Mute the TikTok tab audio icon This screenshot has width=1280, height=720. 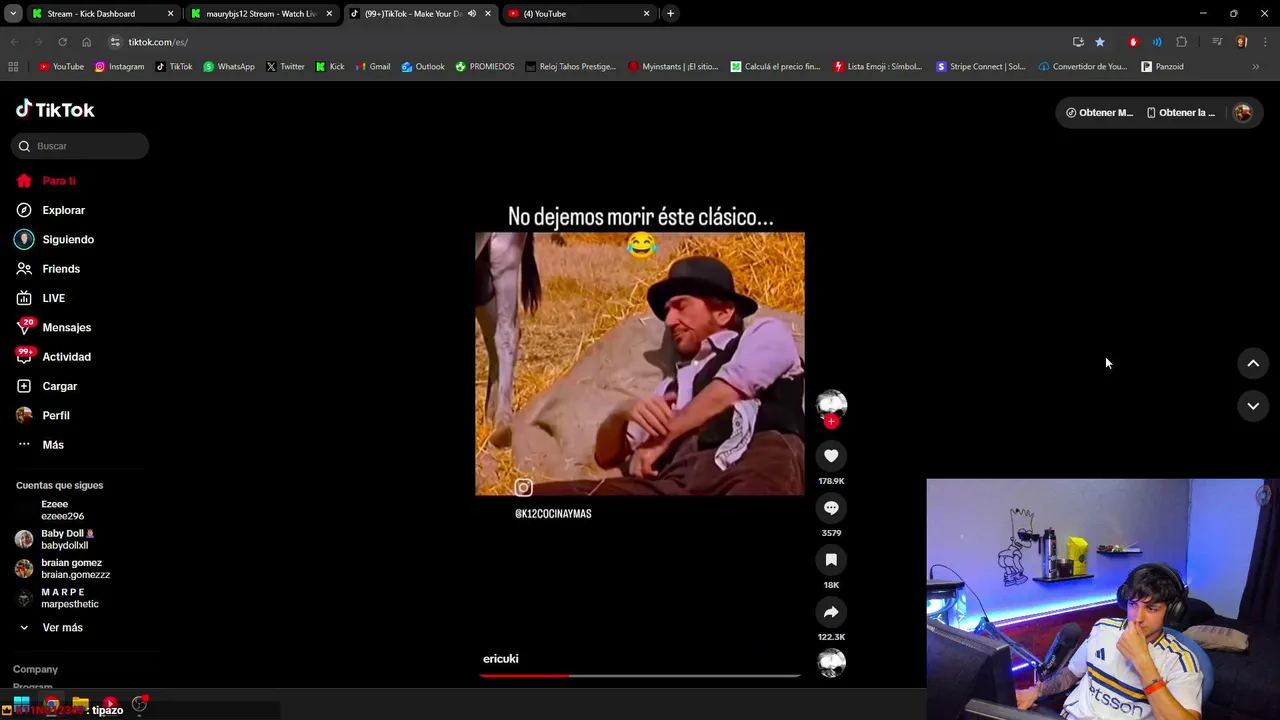click(x=472, y=14)
